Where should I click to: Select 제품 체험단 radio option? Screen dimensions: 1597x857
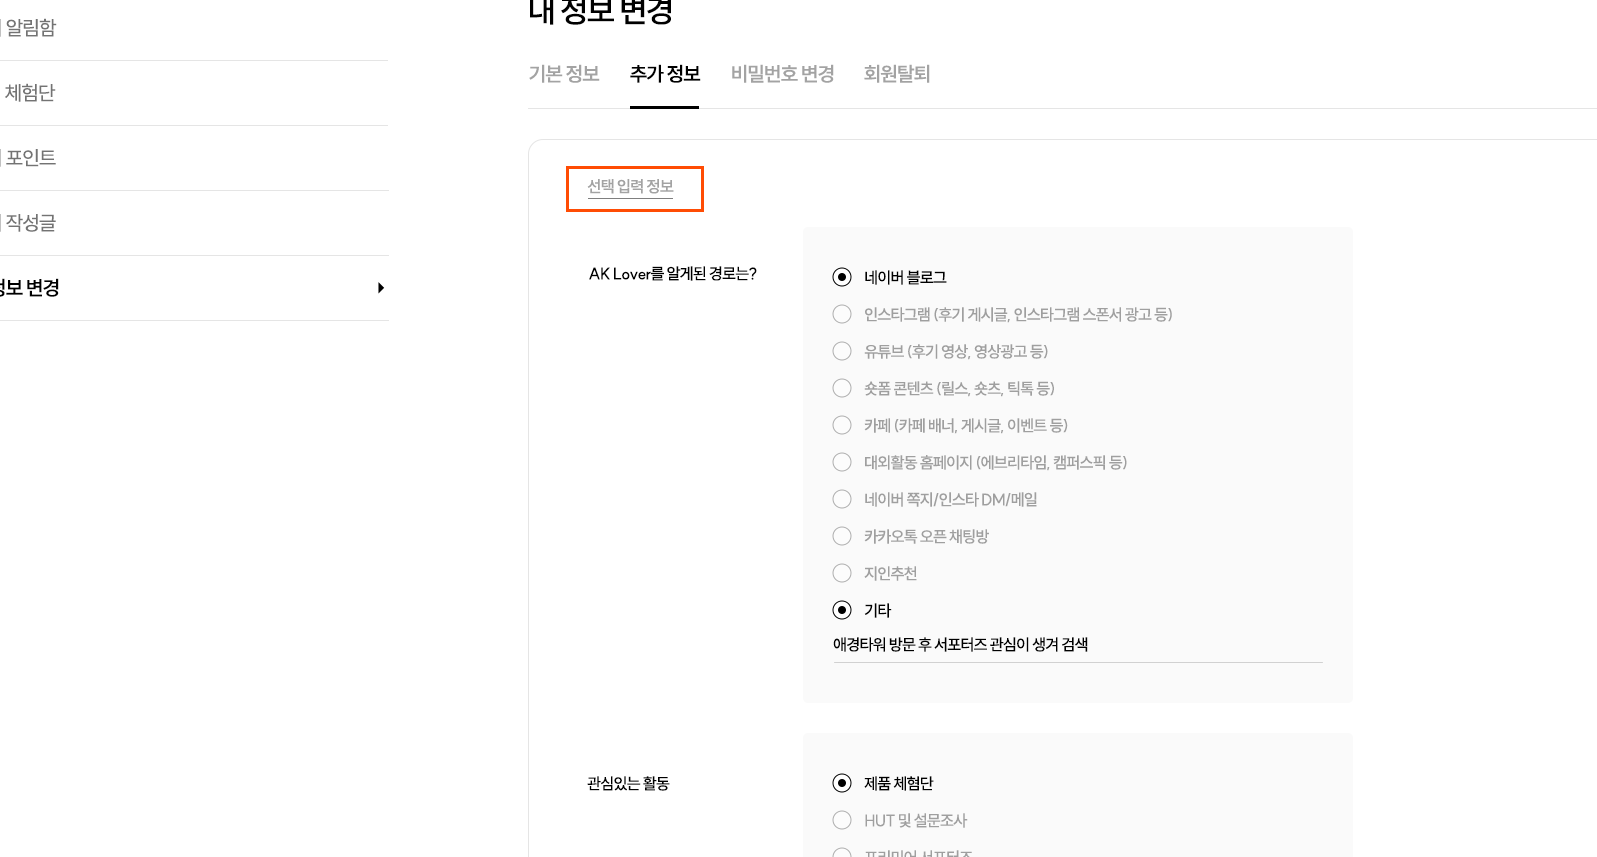click(842, 783)
